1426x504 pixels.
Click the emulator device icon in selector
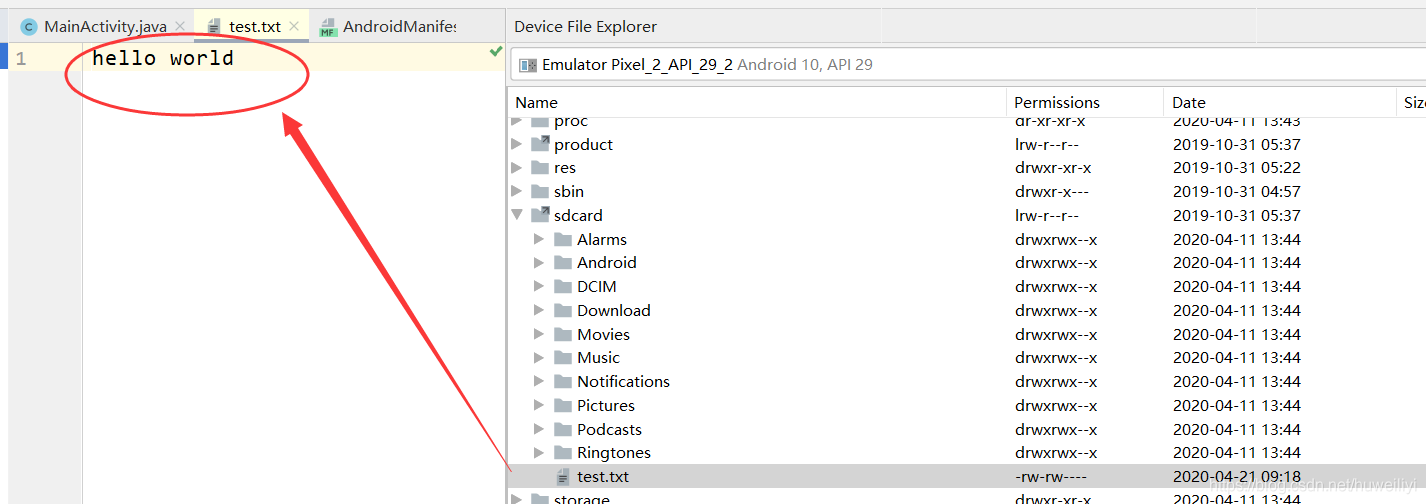(x=528, y=65)
